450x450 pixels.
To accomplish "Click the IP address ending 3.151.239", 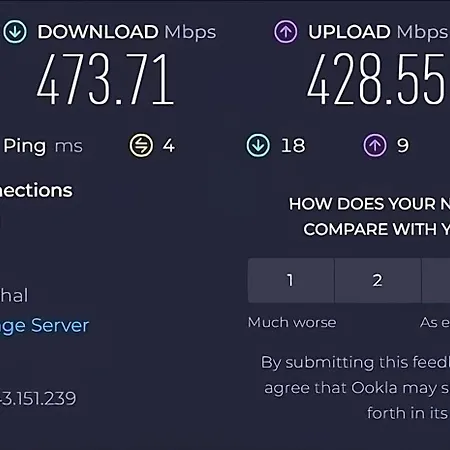I will pyautogui.click(x=38, y=398).
